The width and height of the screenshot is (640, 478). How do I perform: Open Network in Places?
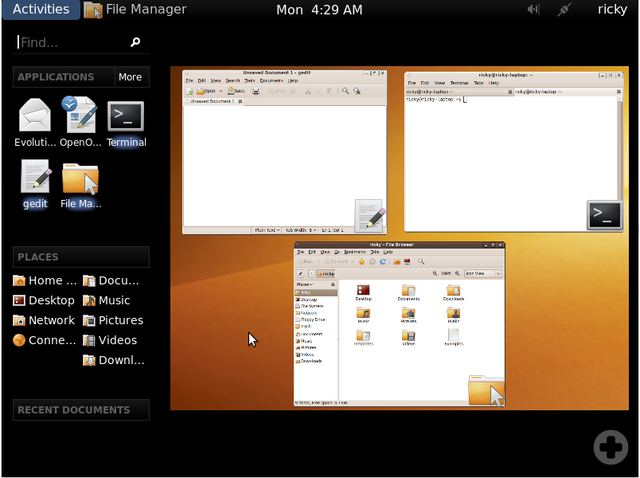pos(44,320)
